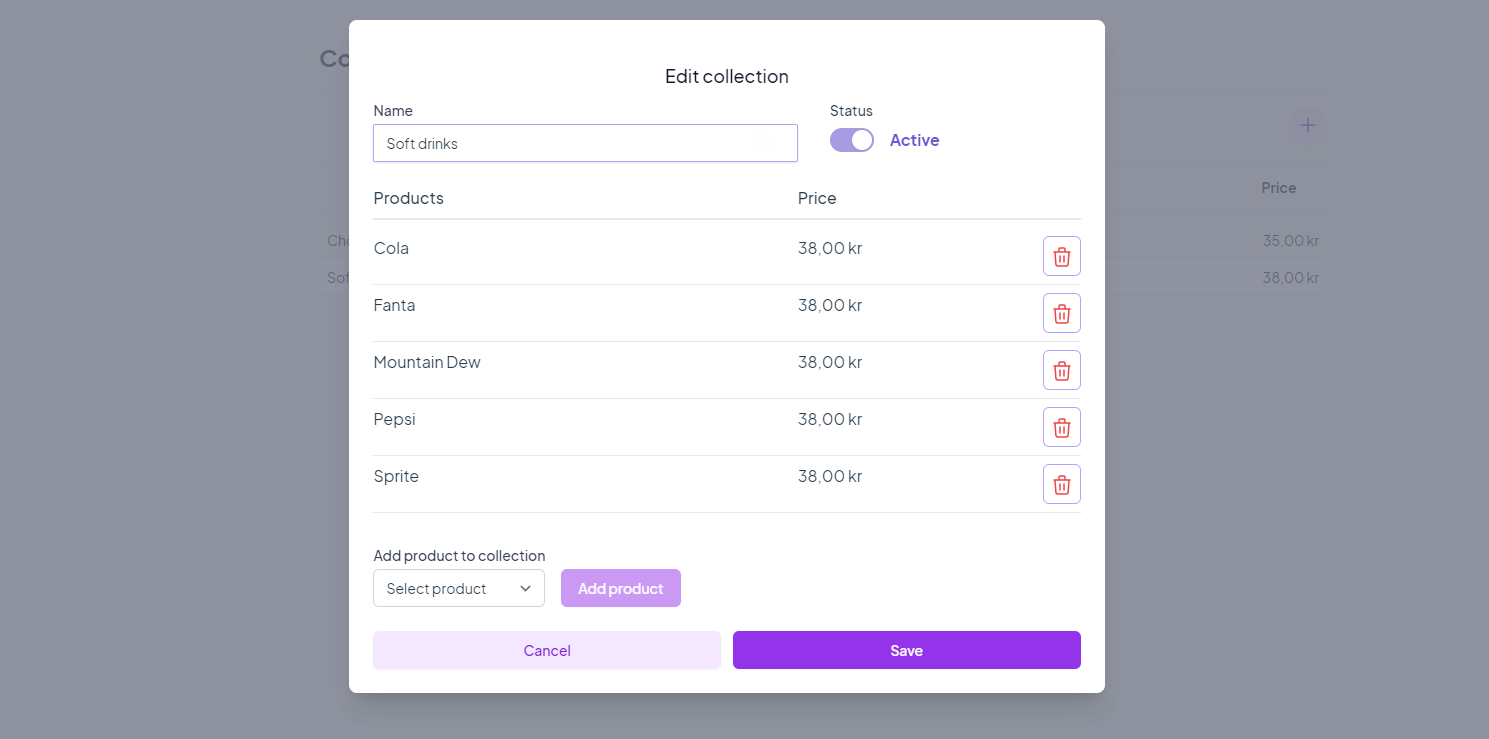
Task: Click the Add product button
Action: click(621, 588)
